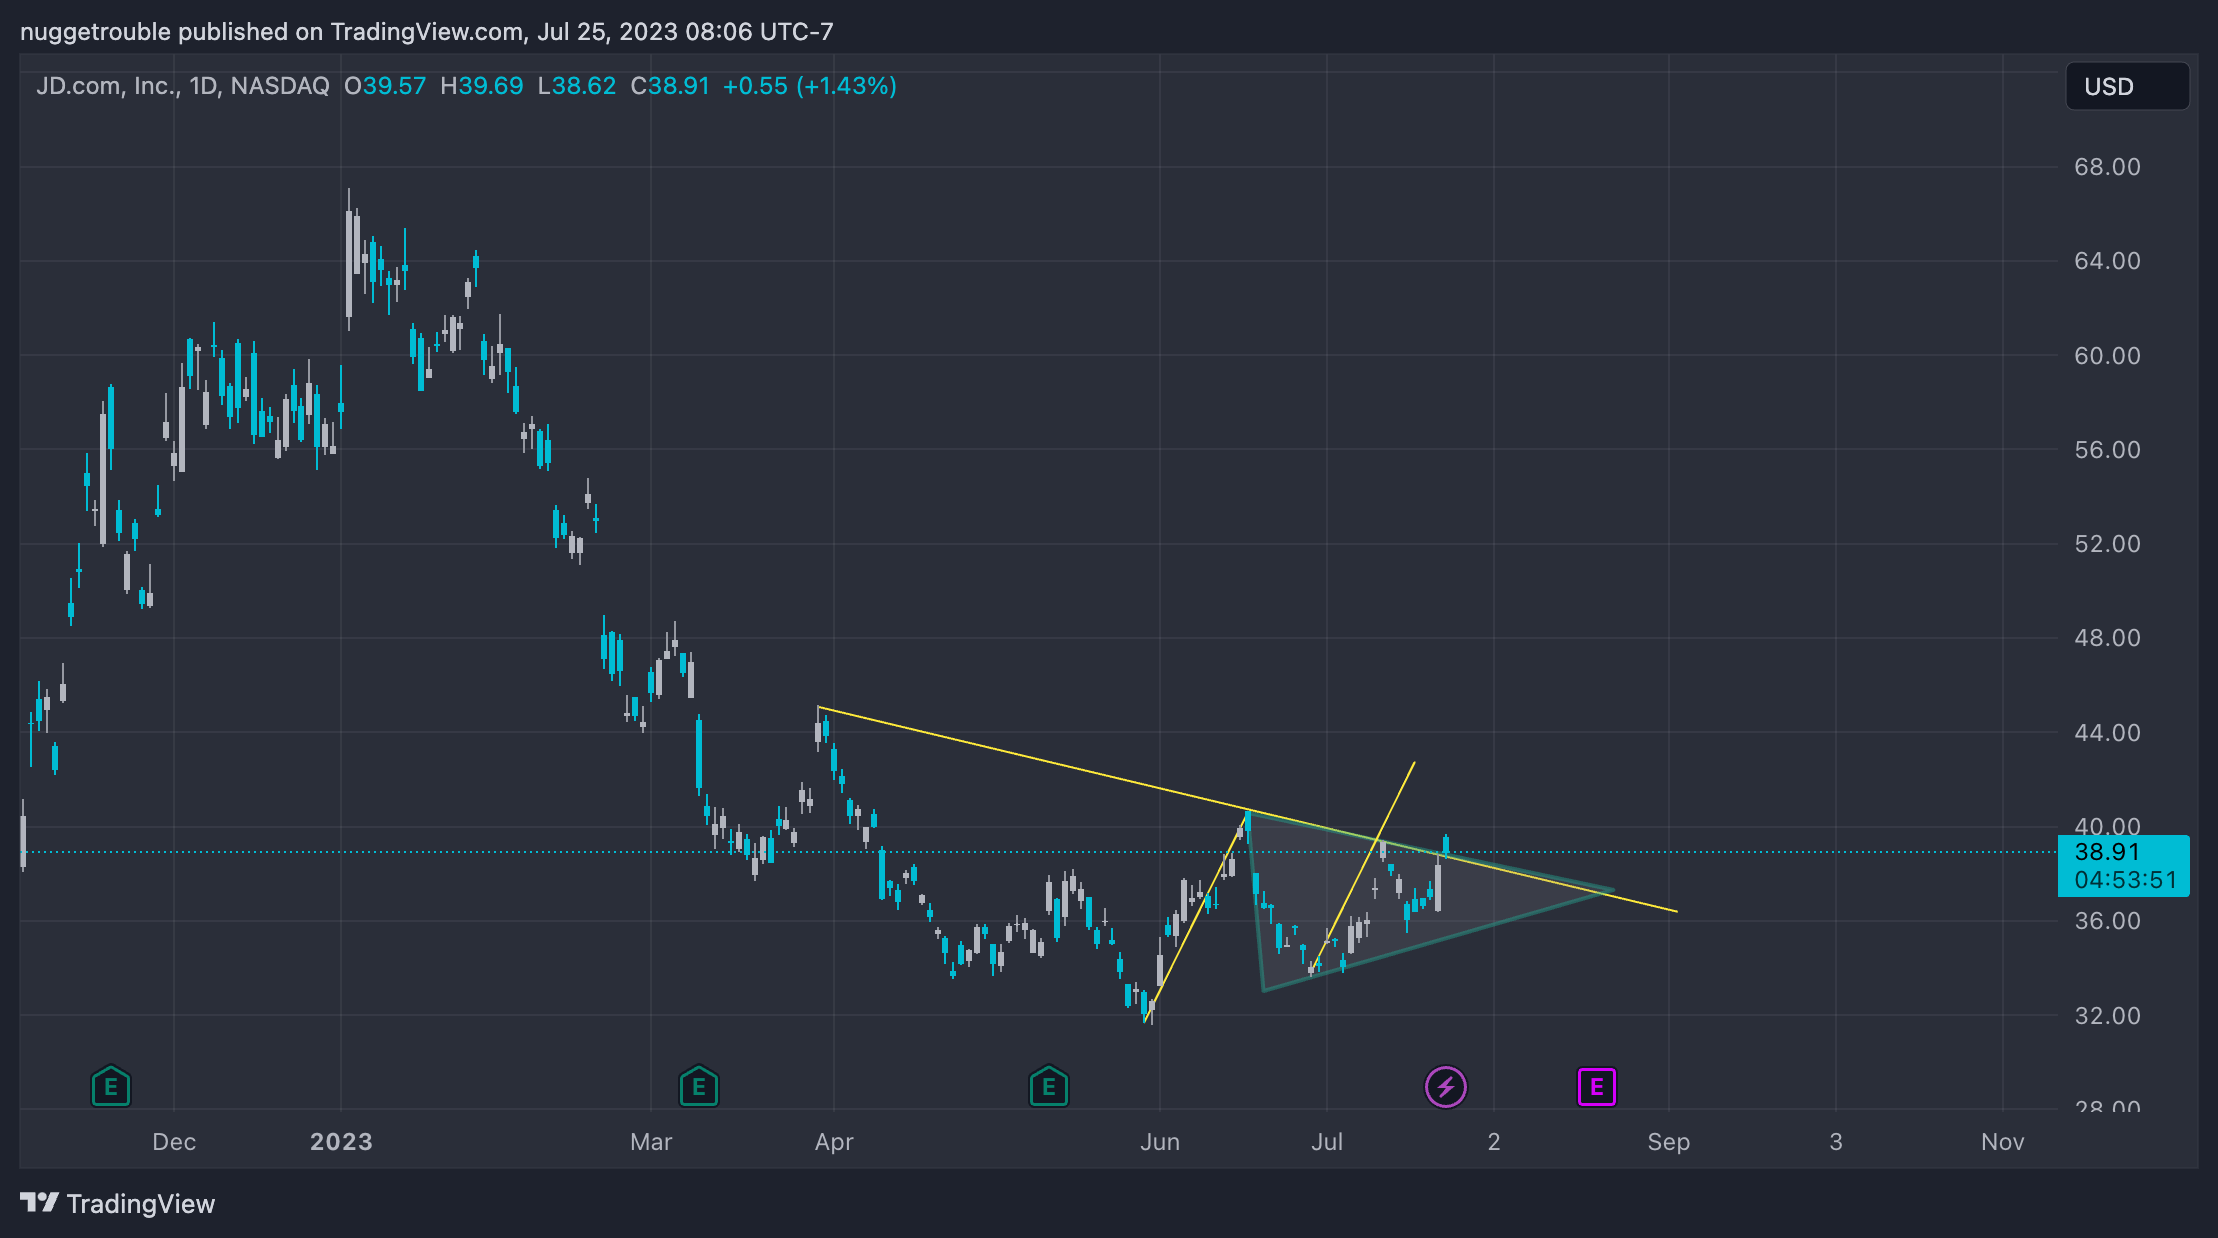Click the 36.00 price axis label
Image resolution: width=2218 pixels, height=1238 pixels.
[x=2108, y=921]
